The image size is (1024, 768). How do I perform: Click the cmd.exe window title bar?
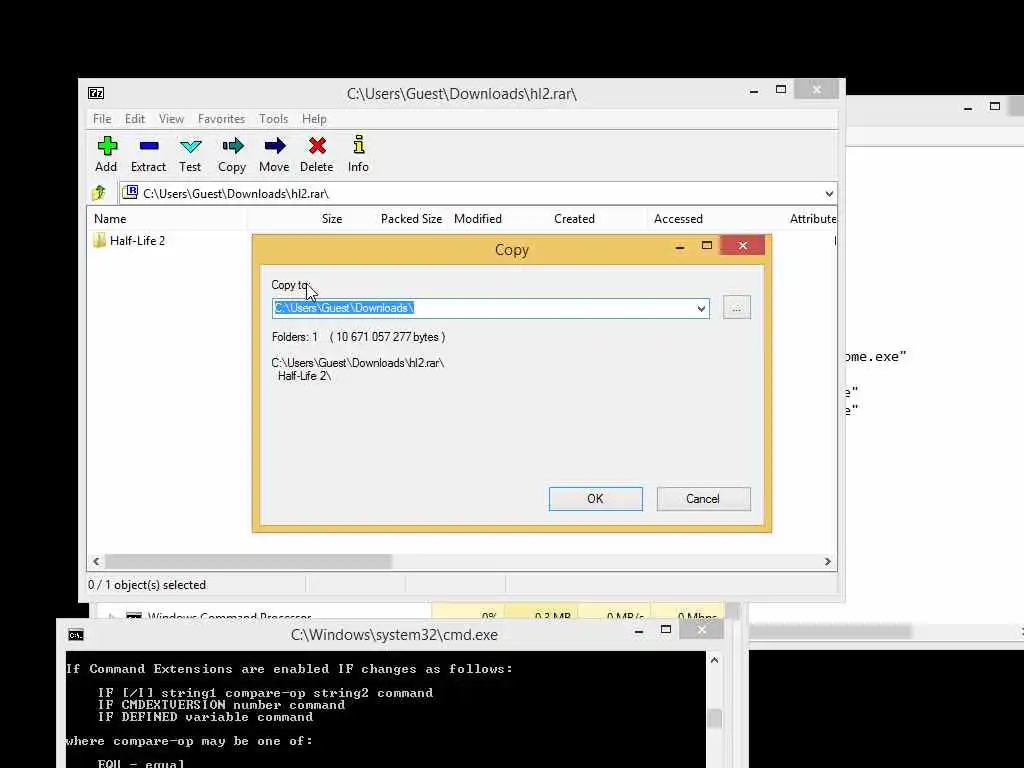(394, 635)
